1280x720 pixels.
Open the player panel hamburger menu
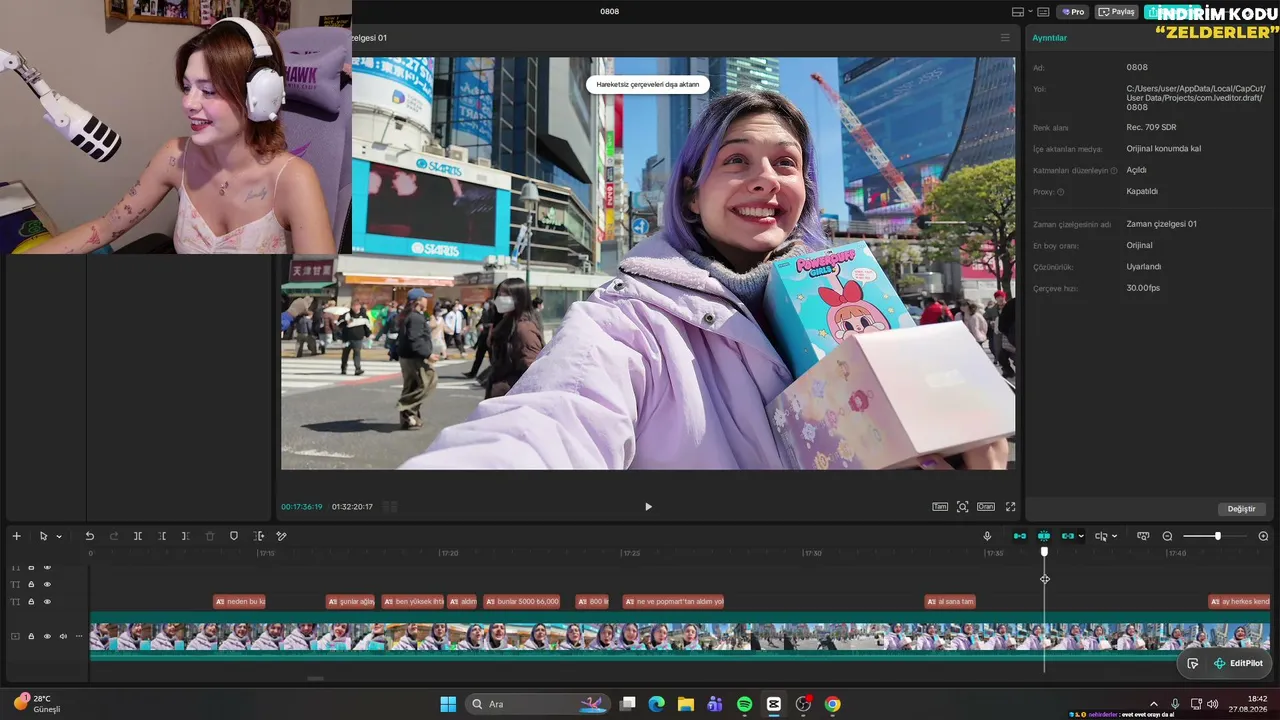click(x=1005, y=38)
